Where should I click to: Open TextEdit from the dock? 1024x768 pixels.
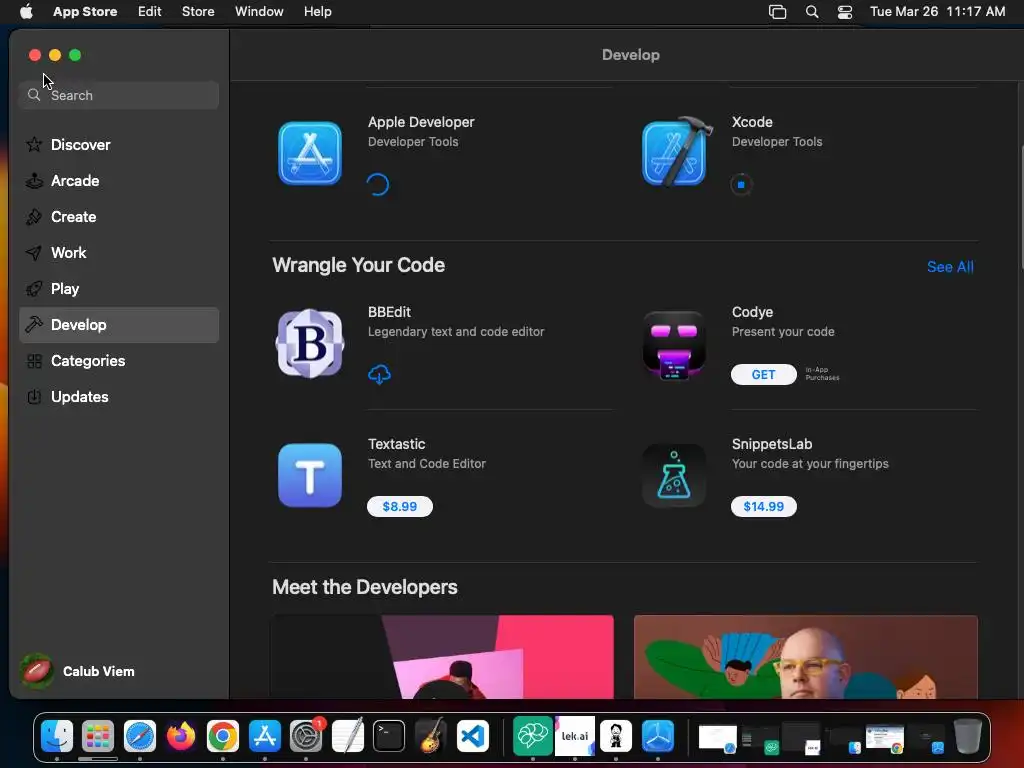(x=347, y=736)
